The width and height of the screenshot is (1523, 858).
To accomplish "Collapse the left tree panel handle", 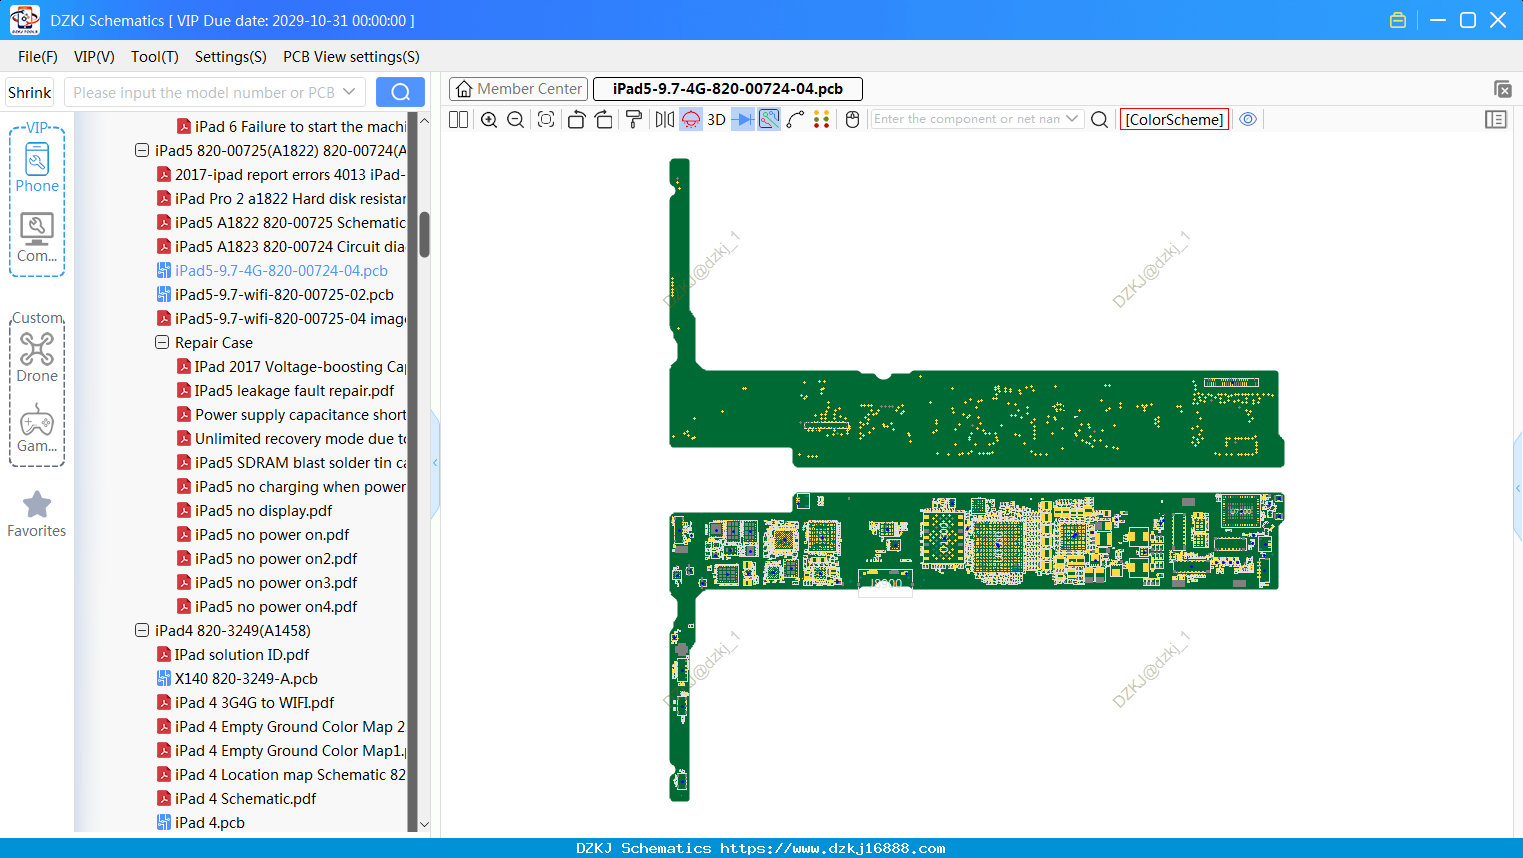I will point(435,463).
